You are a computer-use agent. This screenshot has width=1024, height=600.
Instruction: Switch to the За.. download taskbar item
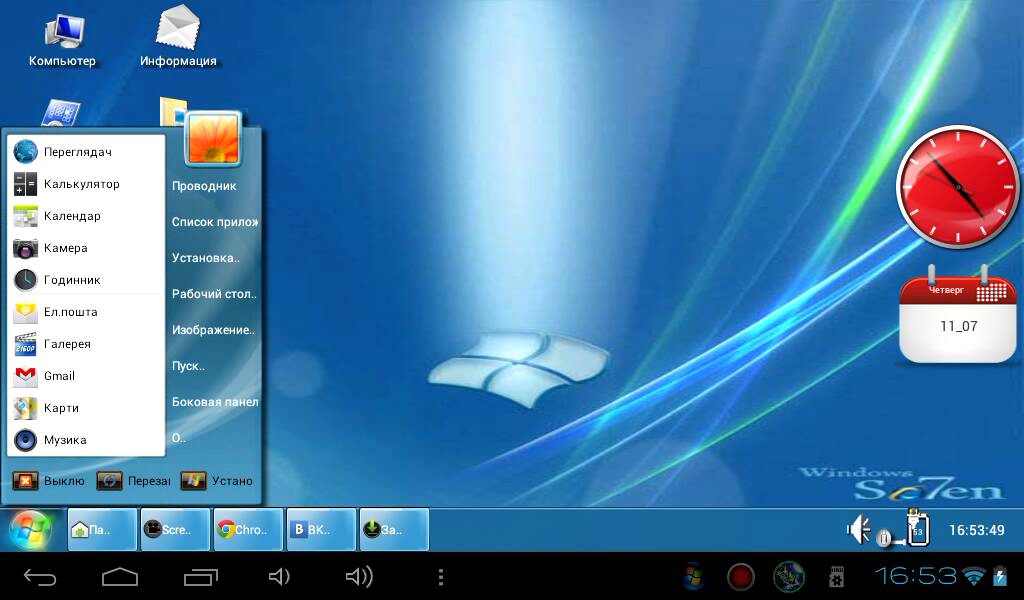394,529
